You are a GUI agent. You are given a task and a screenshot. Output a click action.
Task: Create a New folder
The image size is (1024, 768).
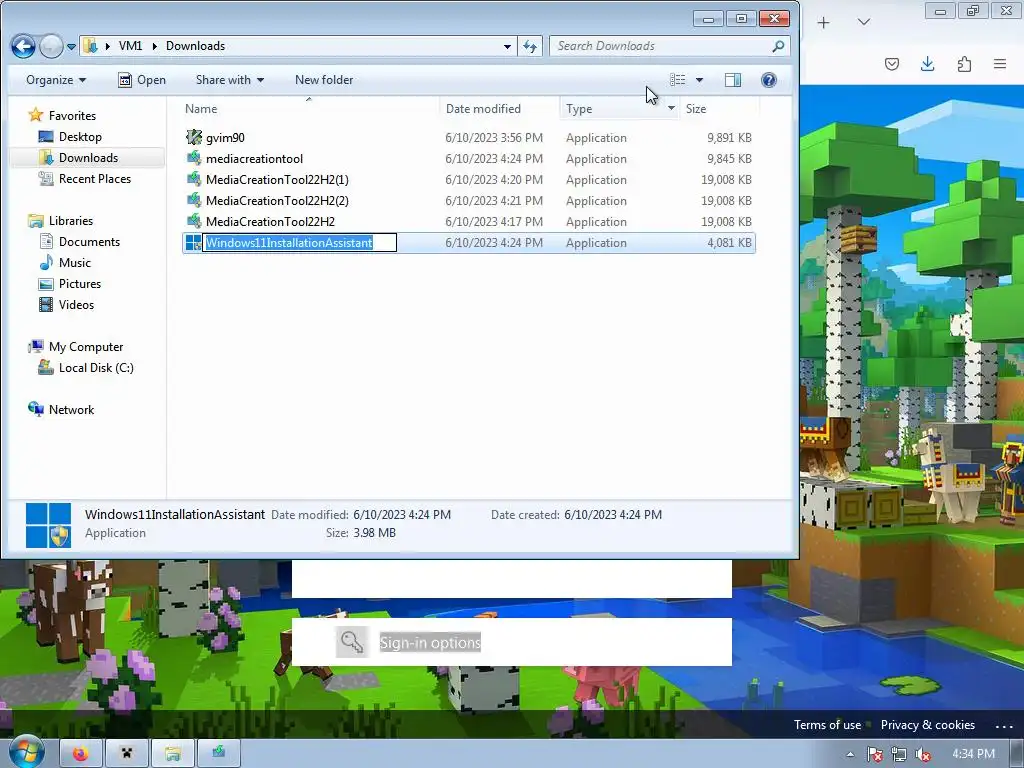324,80
